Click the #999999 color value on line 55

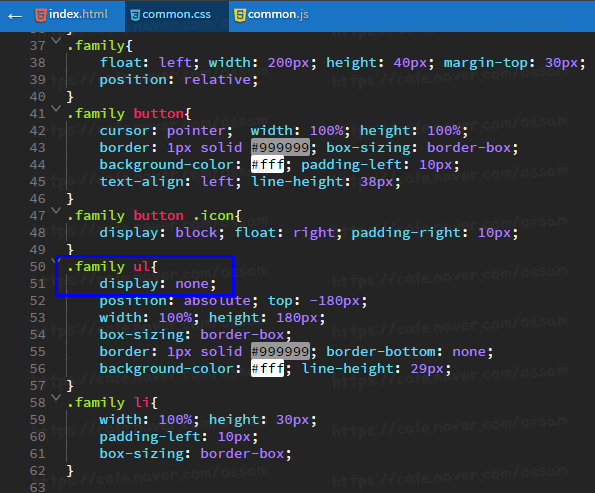tap(280, 351)
